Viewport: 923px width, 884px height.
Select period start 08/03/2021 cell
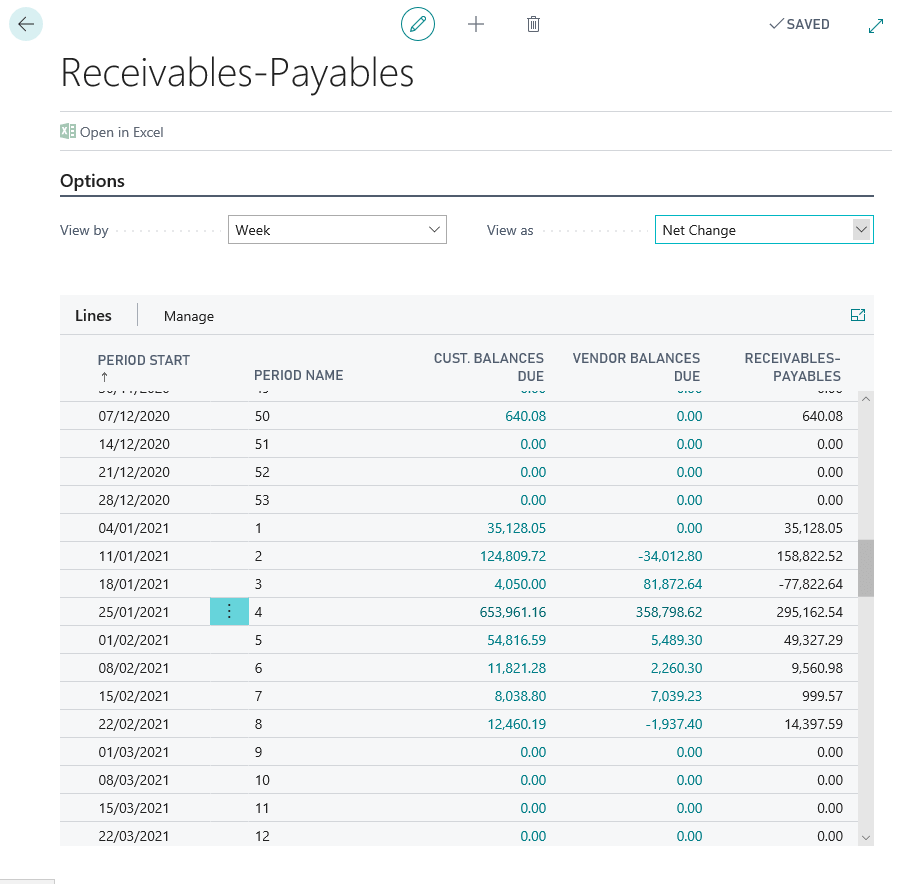tap(134, 780)
